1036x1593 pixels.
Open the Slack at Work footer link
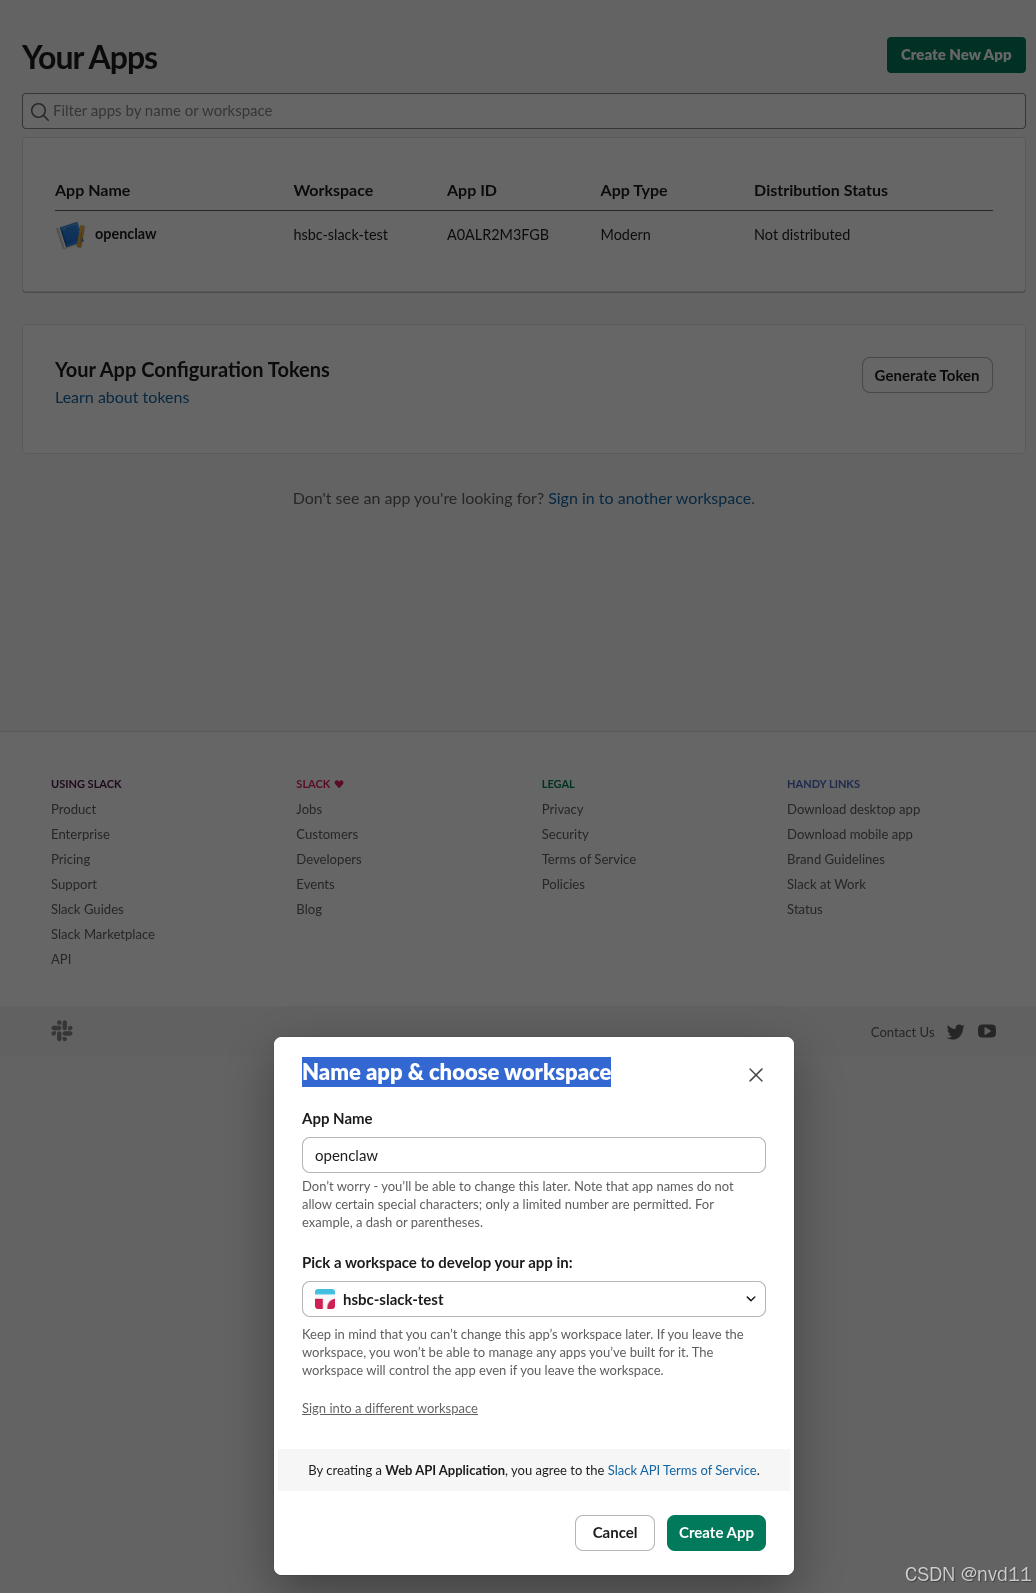pyautogui.click(x=826, y=884)
